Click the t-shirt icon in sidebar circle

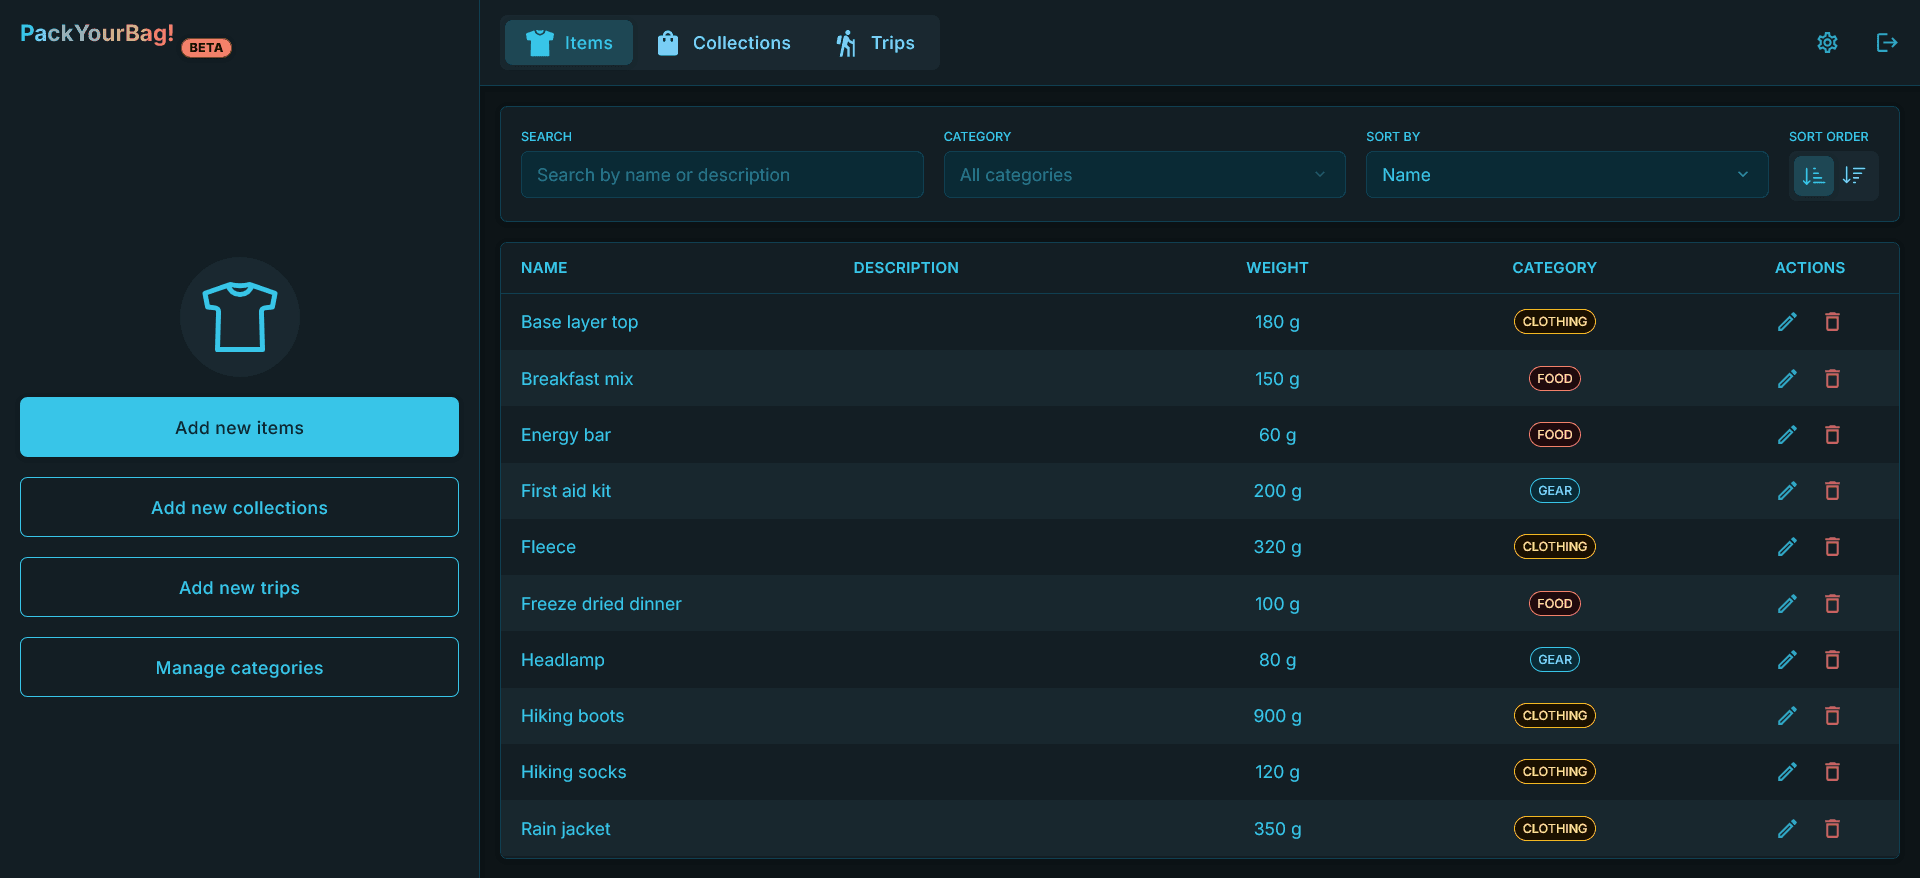click(x=240, y=317)
